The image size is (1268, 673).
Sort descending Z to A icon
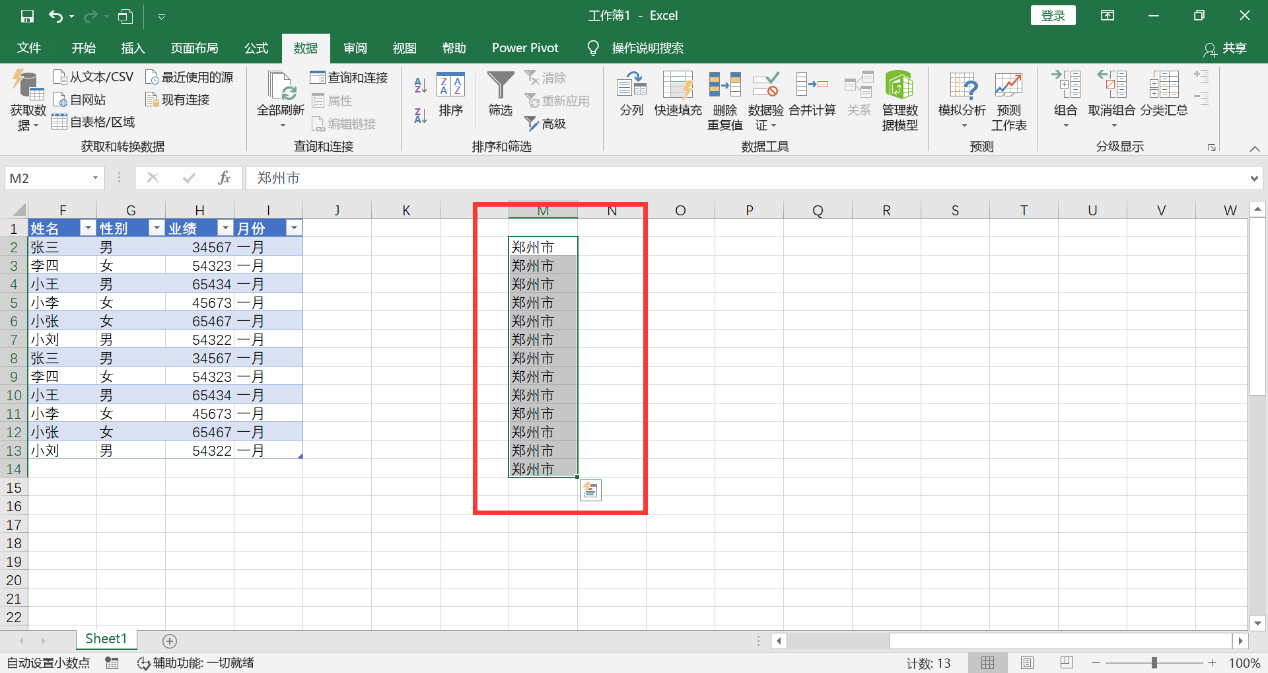pyautogui.click(x=421, y=115)
